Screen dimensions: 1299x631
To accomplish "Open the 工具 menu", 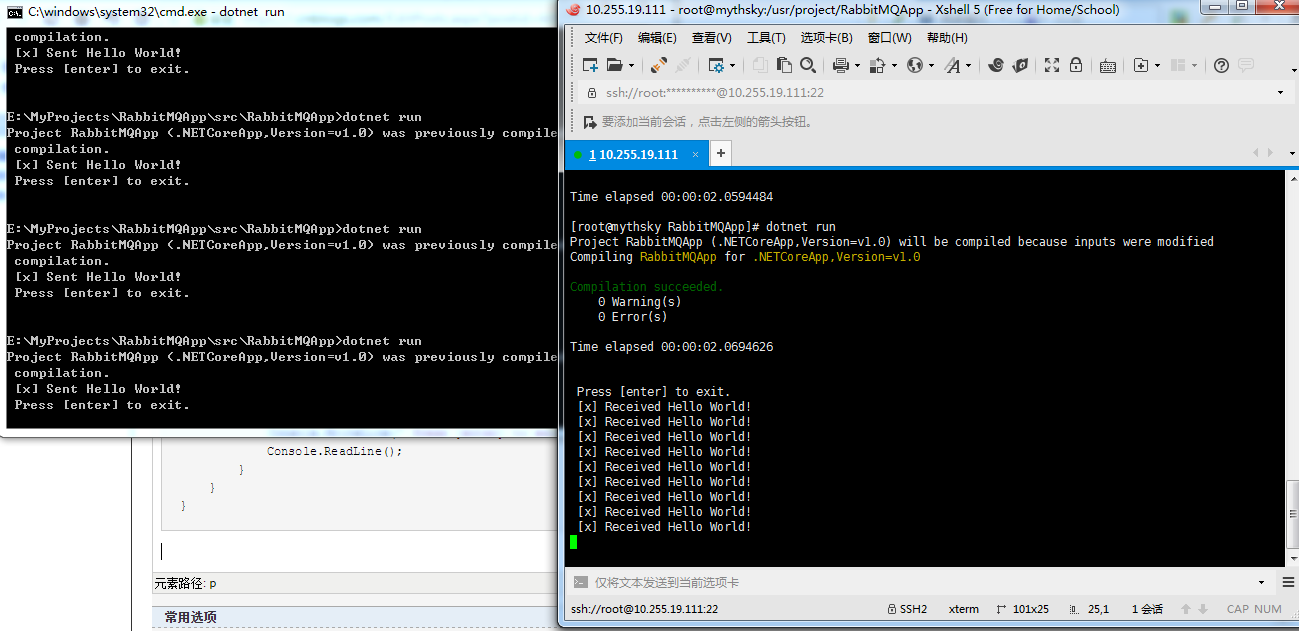I will 767,38.
